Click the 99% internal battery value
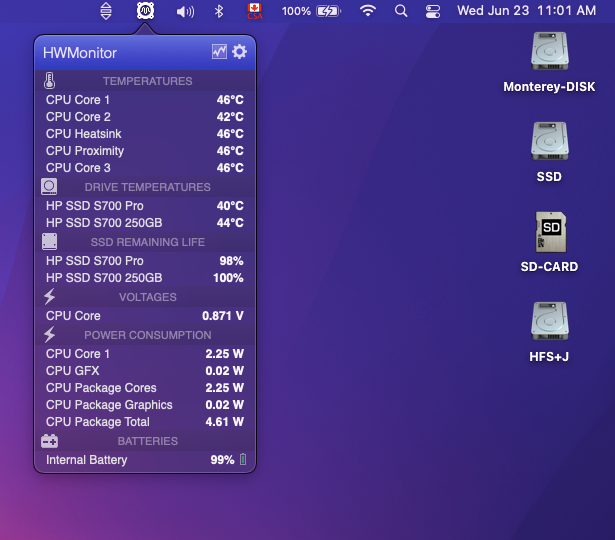The image size is (615, 540). click(222, 460)
